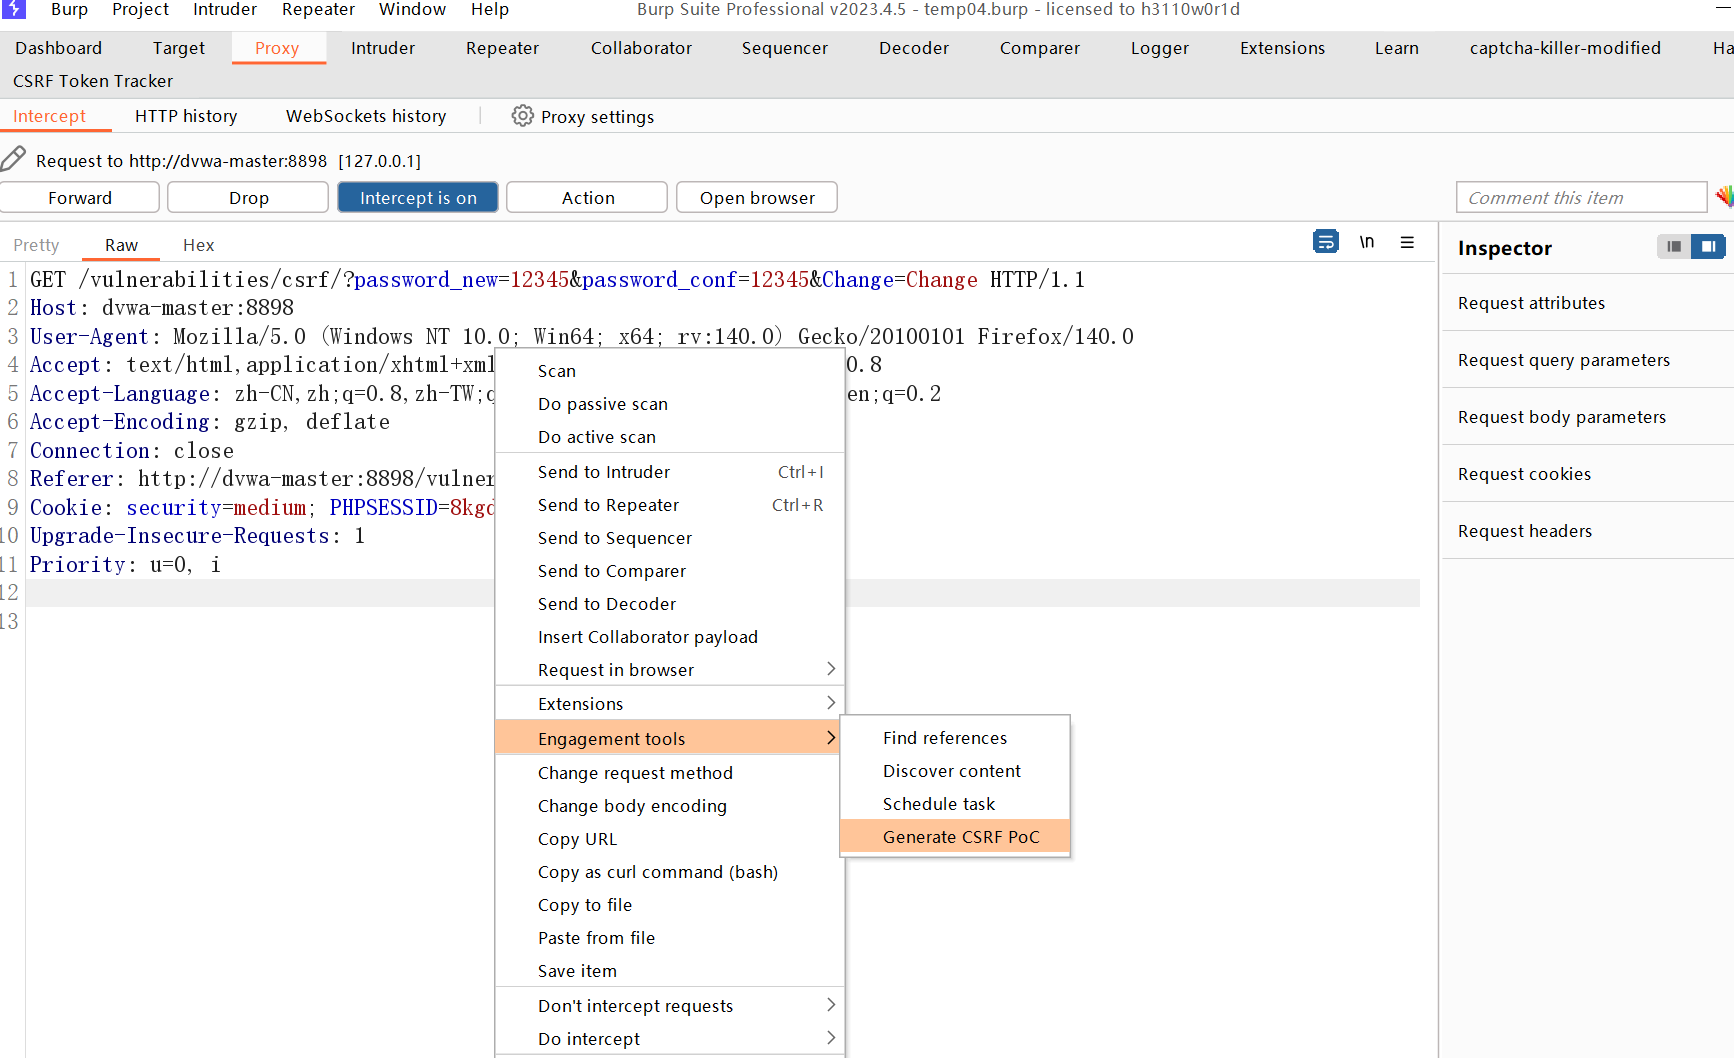Image resolution: width=1734 pixels, height=1058 pixels.
Task: Click the Burp lightning logo icon
Action: coord(14,9)
